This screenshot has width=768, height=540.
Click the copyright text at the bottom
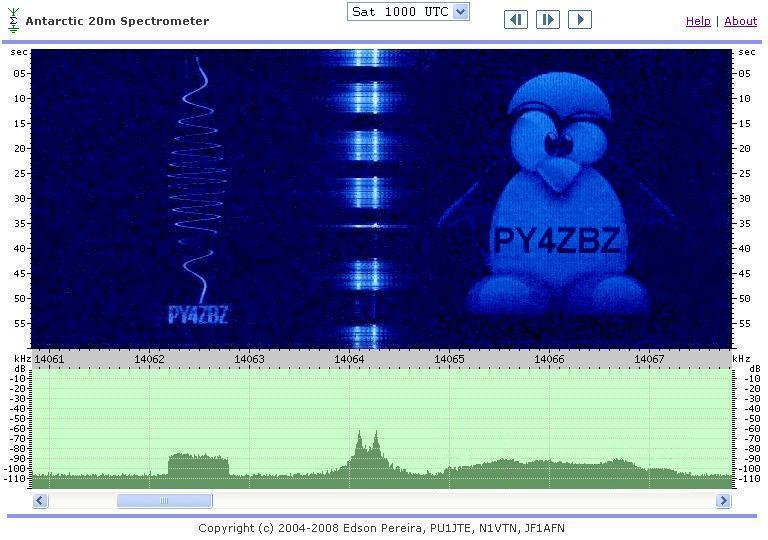(x=382, y=528)
